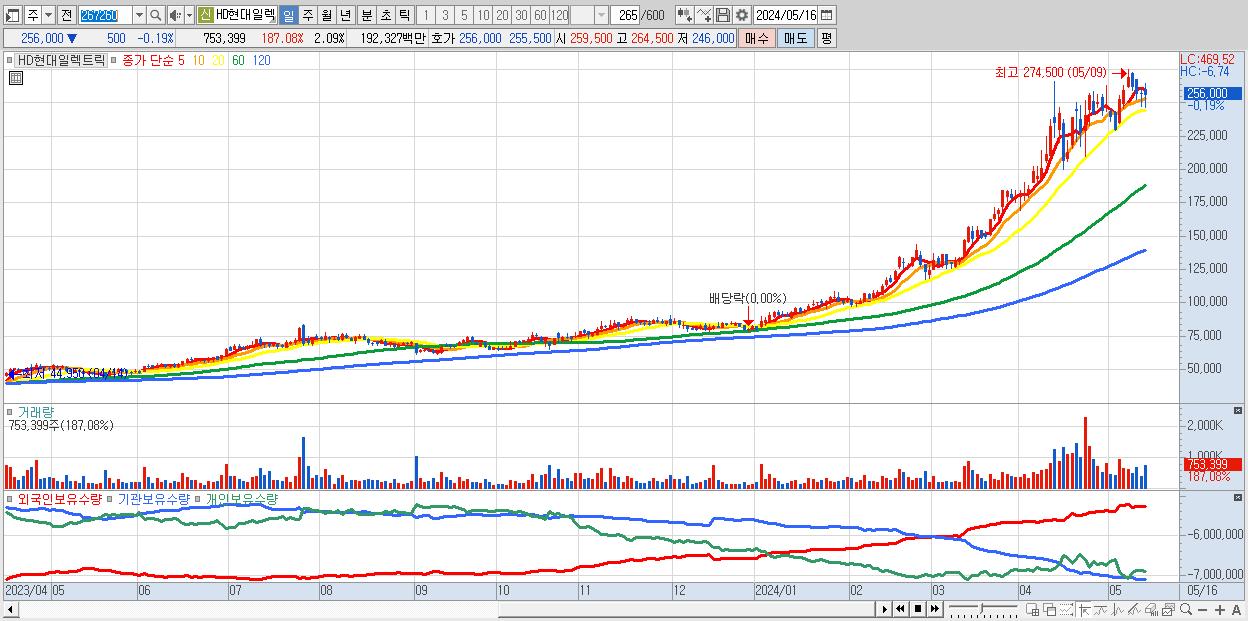Click the 매수 buy button
Image resolution: width=1248 pixels, height=621 pixels.
coord(756,38)
